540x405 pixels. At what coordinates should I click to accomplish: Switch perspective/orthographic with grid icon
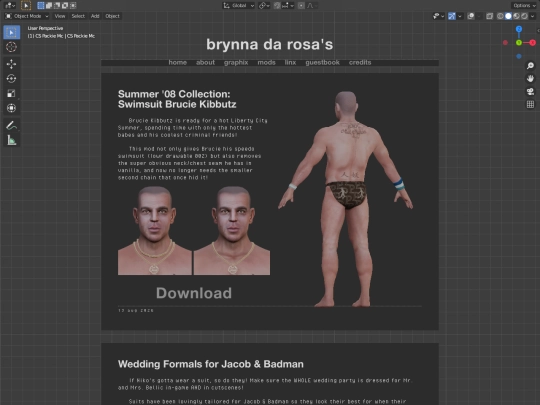(530, 104)
